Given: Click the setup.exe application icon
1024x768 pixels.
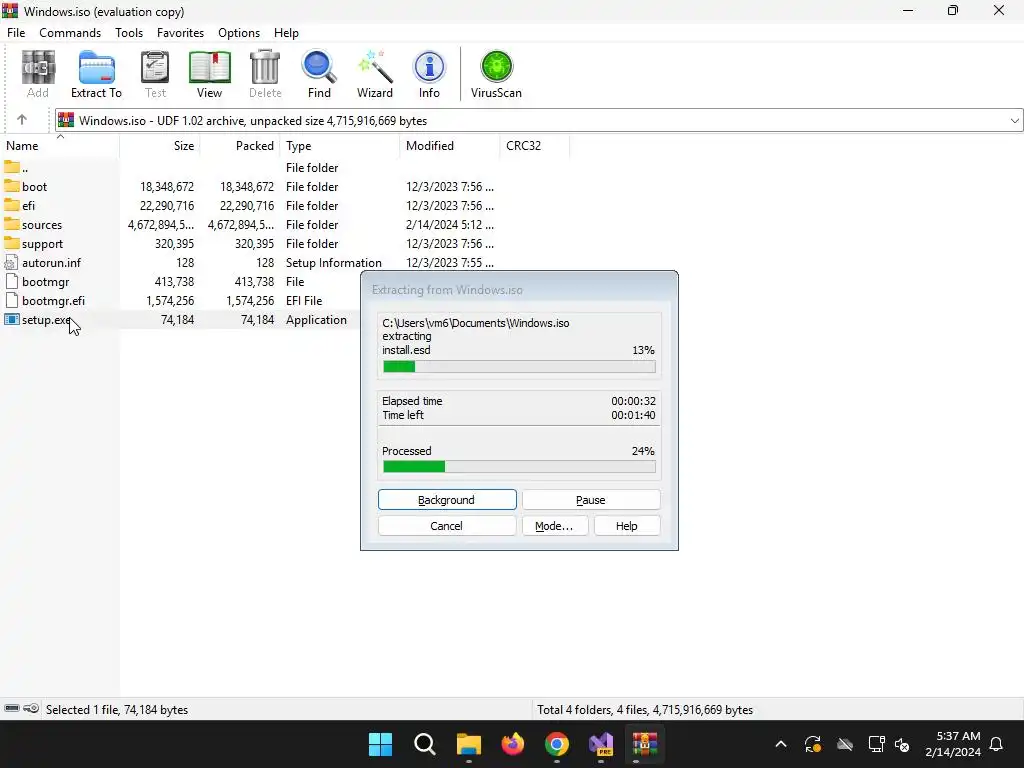Looking at the screenshot, I should tap(12, 319).
